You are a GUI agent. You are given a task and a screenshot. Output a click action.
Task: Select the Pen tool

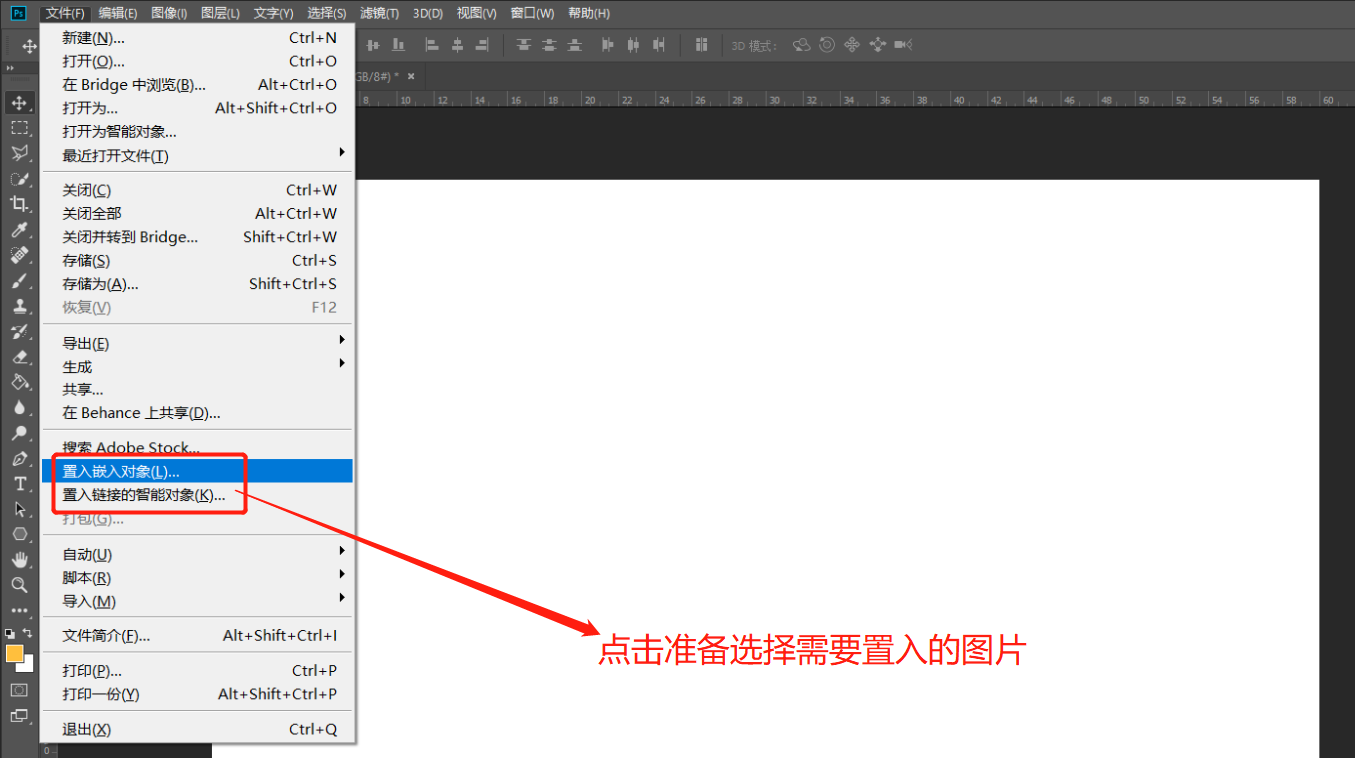(19, 459)
